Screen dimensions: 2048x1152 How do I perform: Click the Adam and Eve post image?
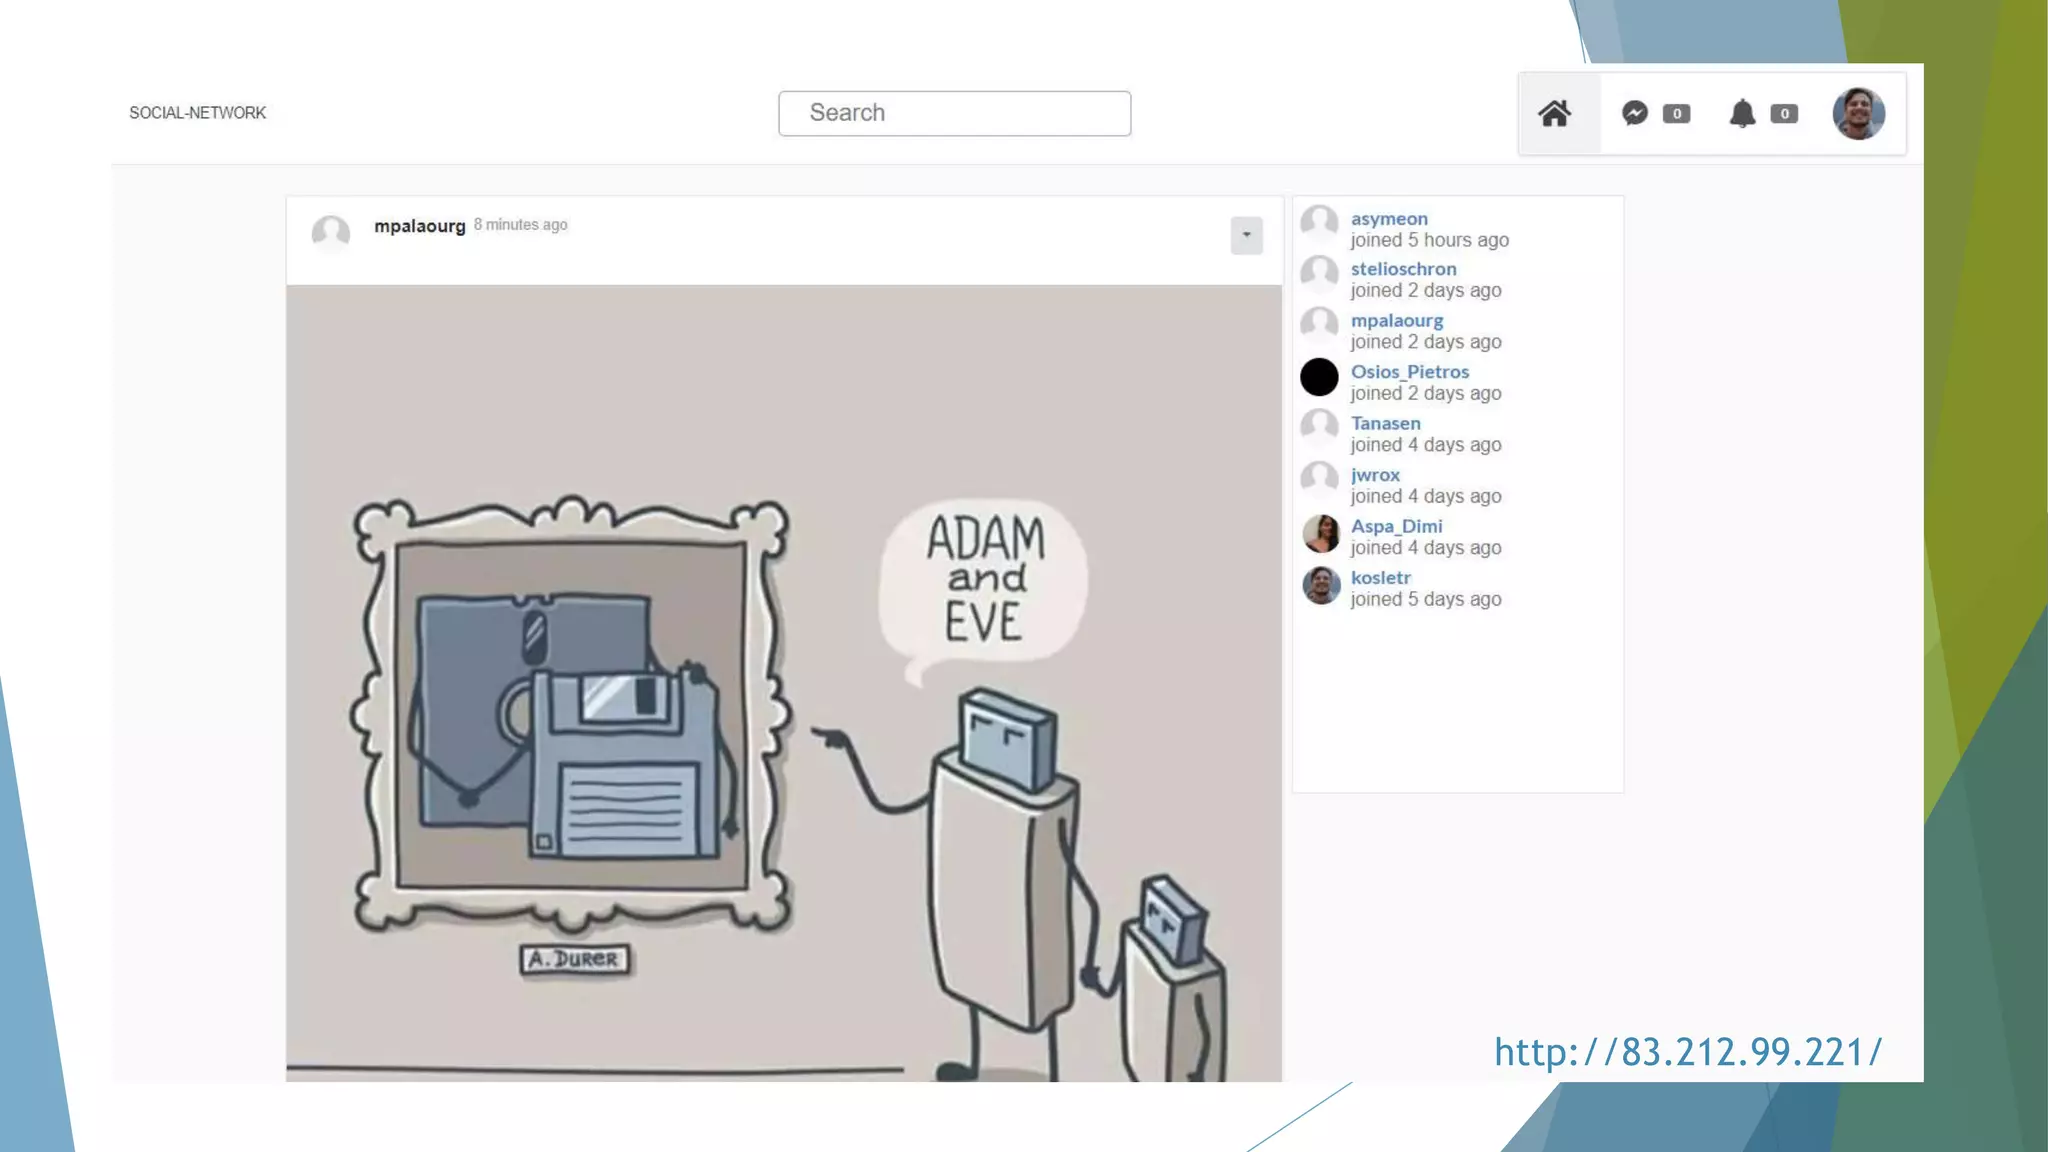pyautogui.click(x=783, y=682)
